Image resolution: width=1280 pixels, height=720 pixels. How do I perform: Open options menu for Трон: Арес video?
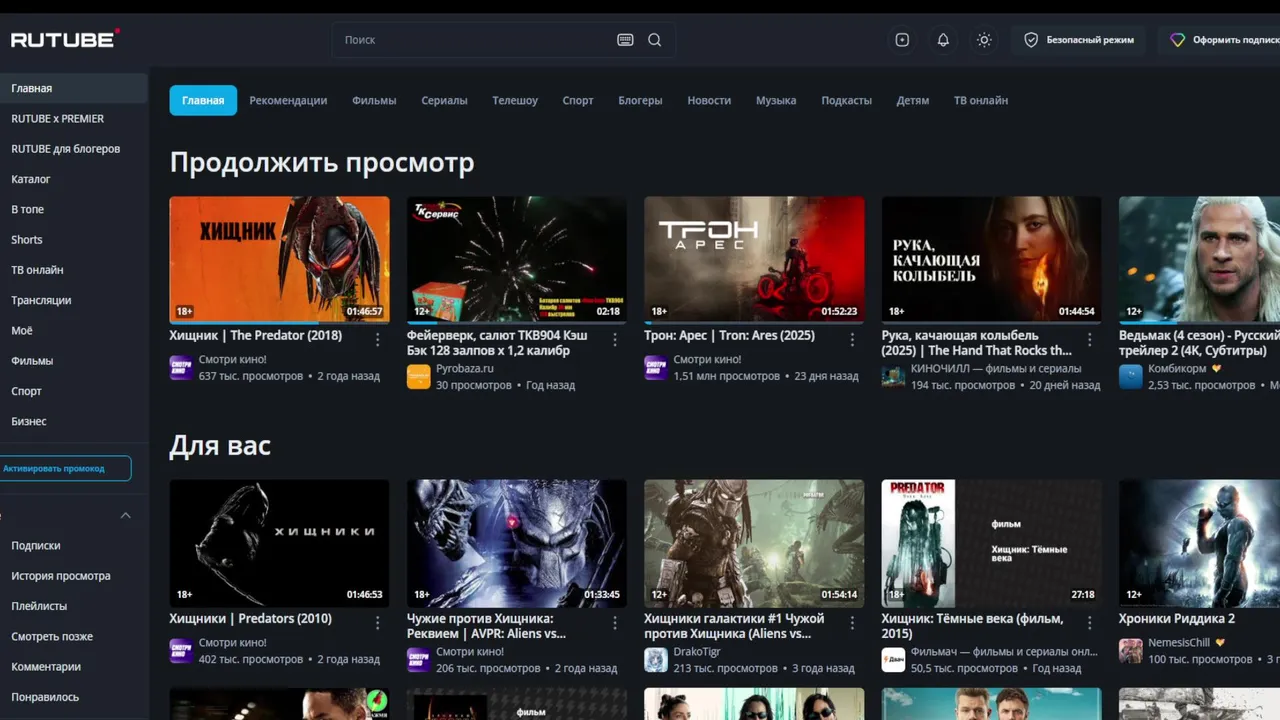pyautogui.click(x=852, y=340)
